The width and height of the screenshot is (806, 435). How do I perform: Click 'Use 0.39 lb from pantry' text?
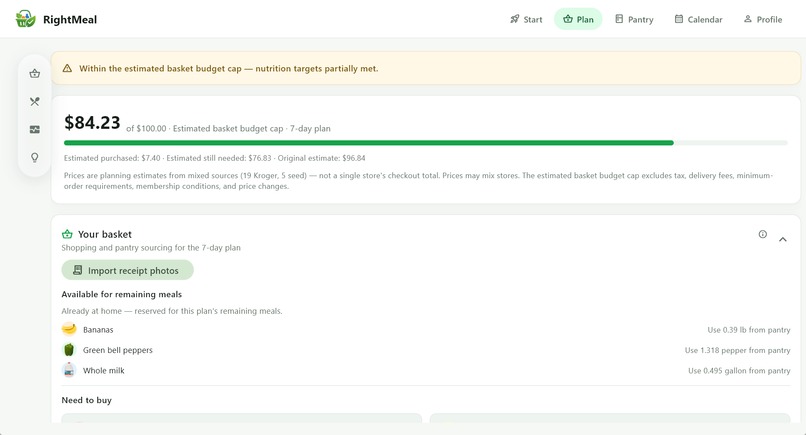(x=749, y=330)
